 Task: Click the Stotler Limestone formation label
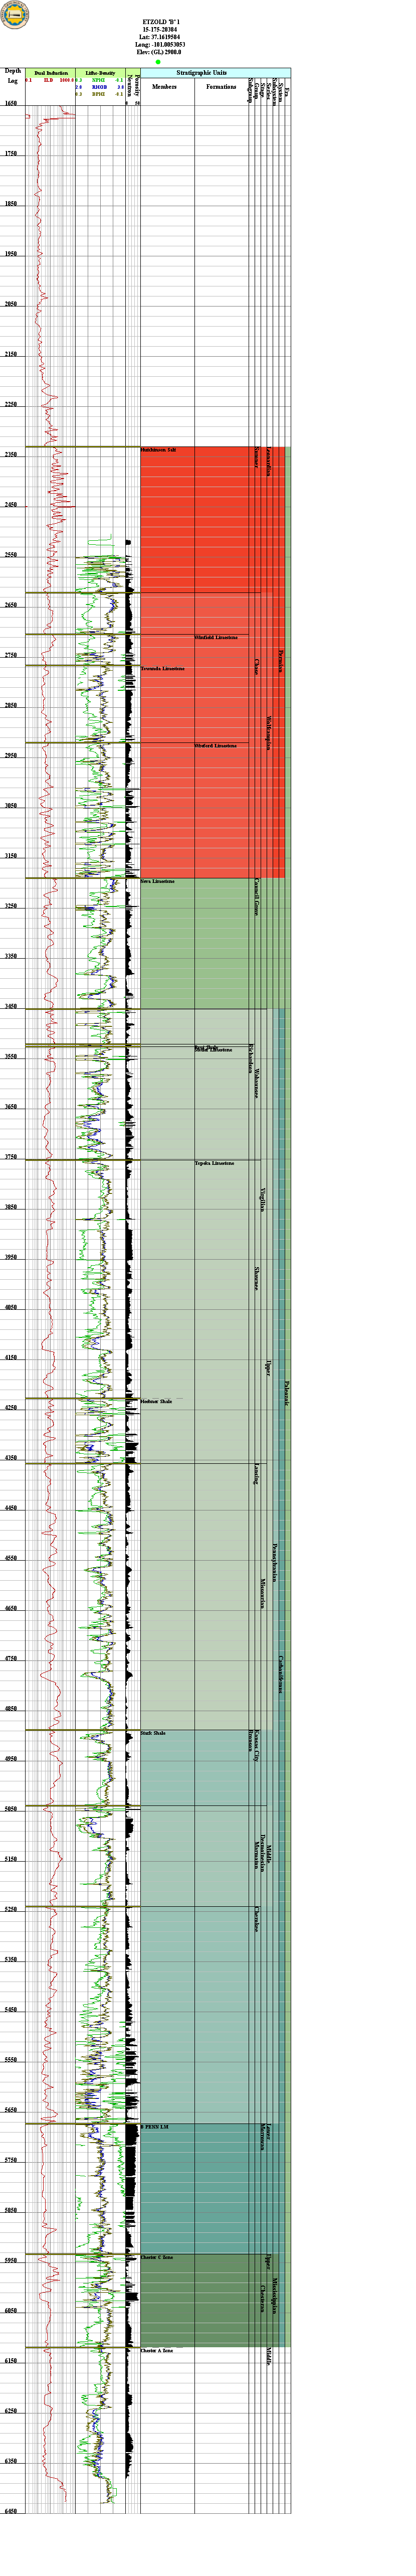pyautogui.click(x=214, y=1050)
